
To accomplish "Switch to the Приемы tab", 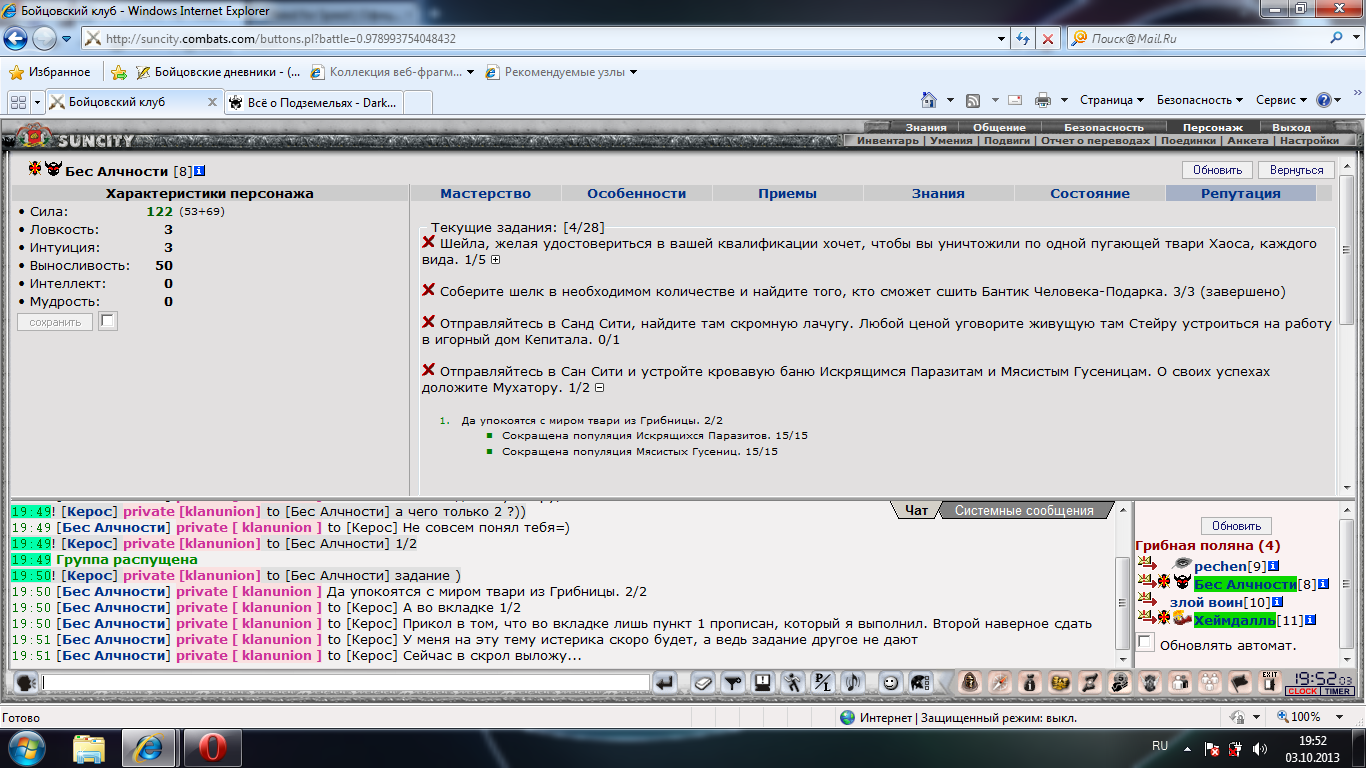I will tap(787, 193).
